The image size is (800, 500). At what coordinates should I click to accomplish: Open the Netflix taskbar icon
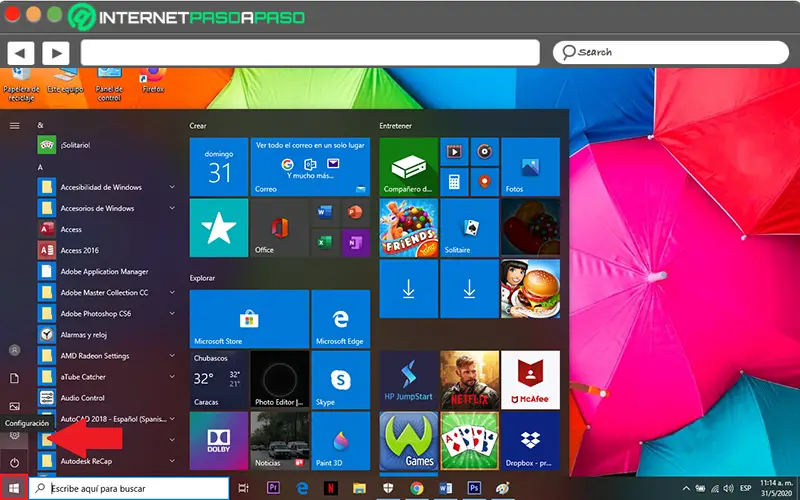click(331, 488)
